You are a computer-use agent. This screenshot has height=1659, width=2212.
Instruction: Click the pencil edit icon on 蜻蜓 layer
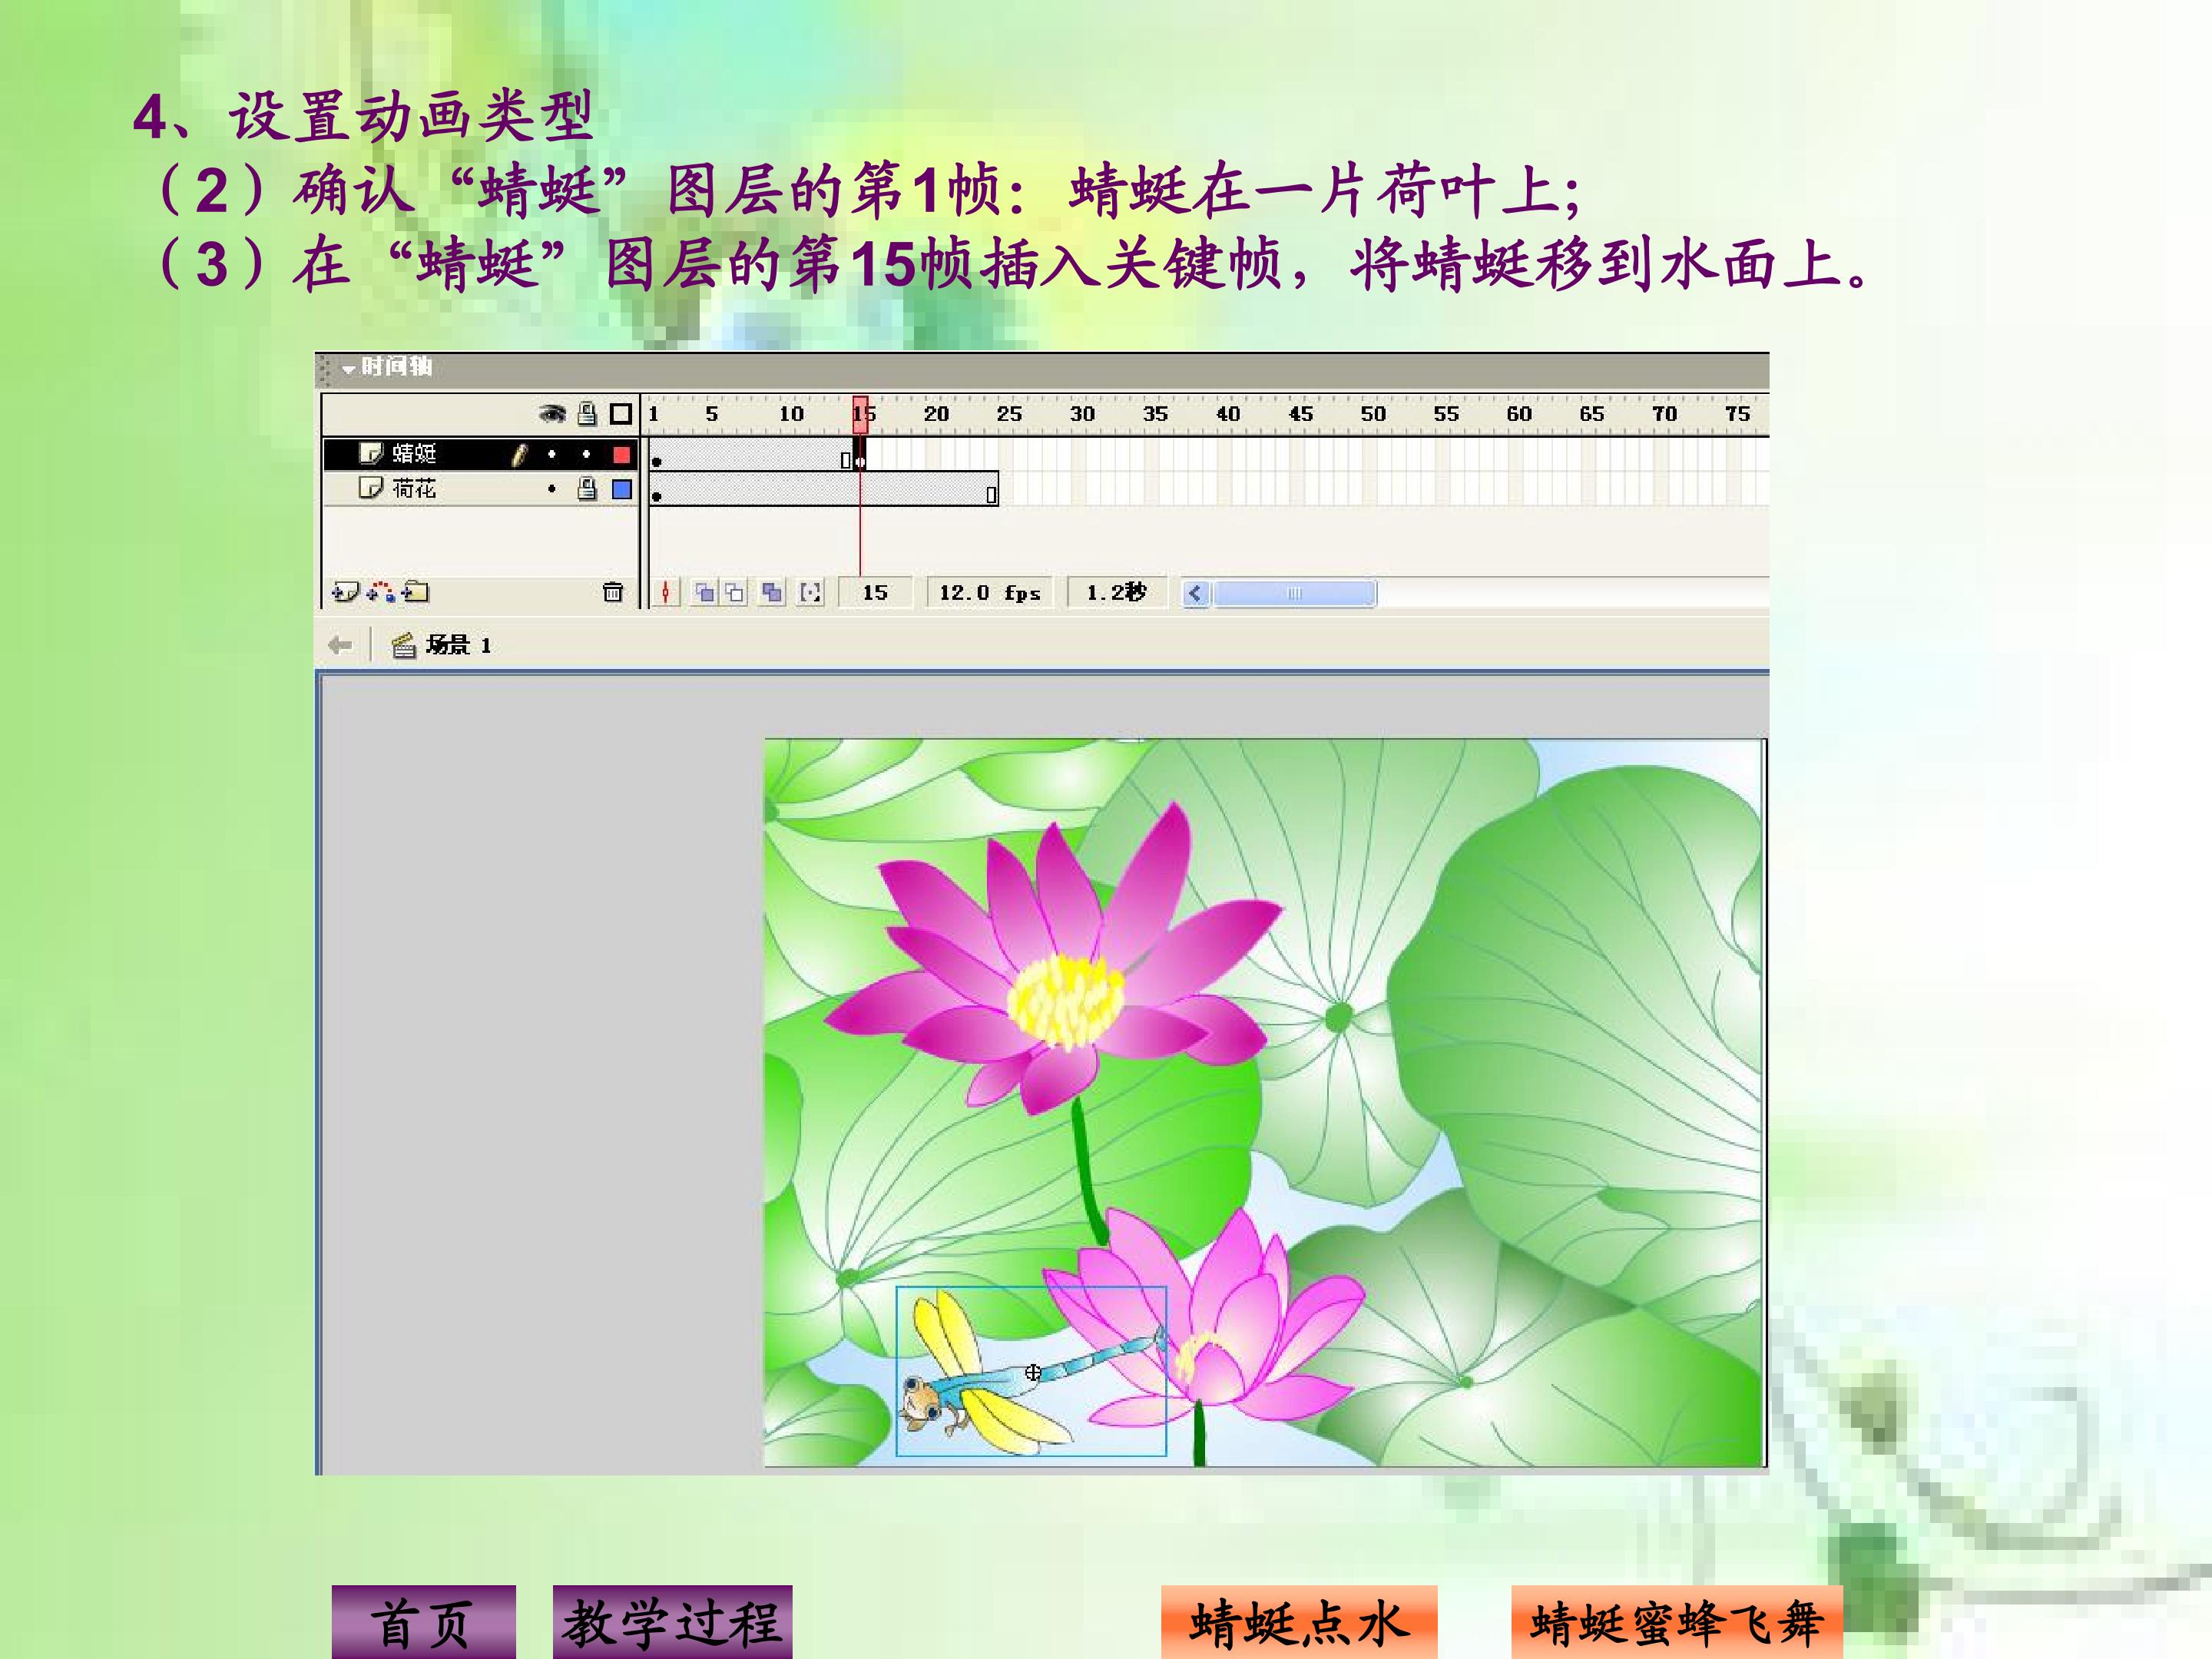(x=519, y=455)
